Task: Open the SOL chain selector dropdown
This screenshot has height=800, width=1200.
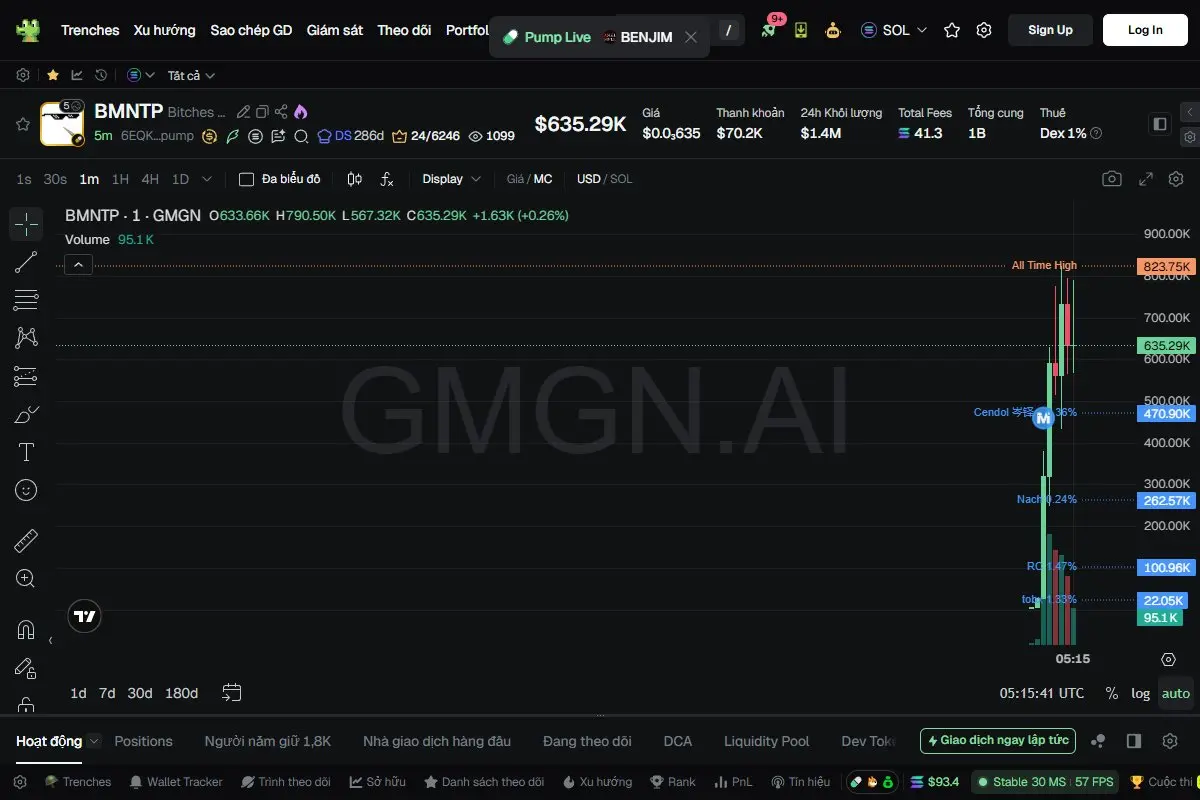Action: pos(894,30)
